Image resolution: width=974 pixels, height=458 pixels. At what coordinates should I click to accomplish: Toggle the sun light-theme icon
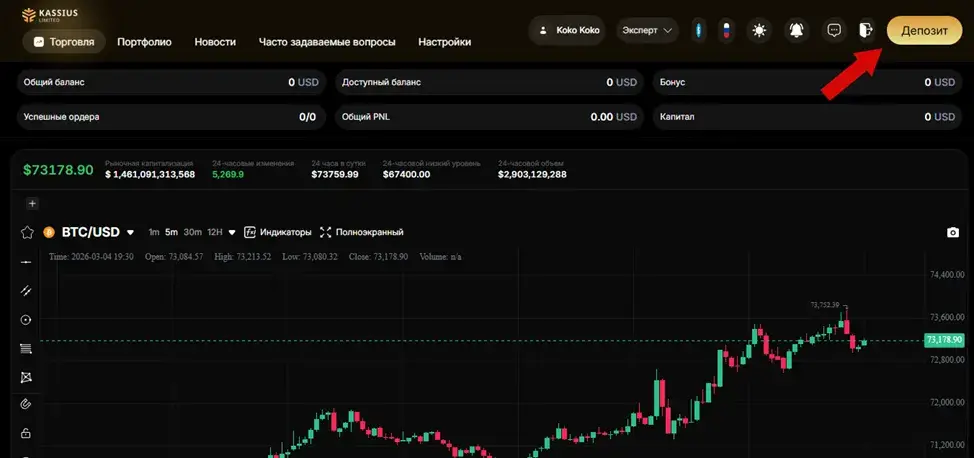759,30
